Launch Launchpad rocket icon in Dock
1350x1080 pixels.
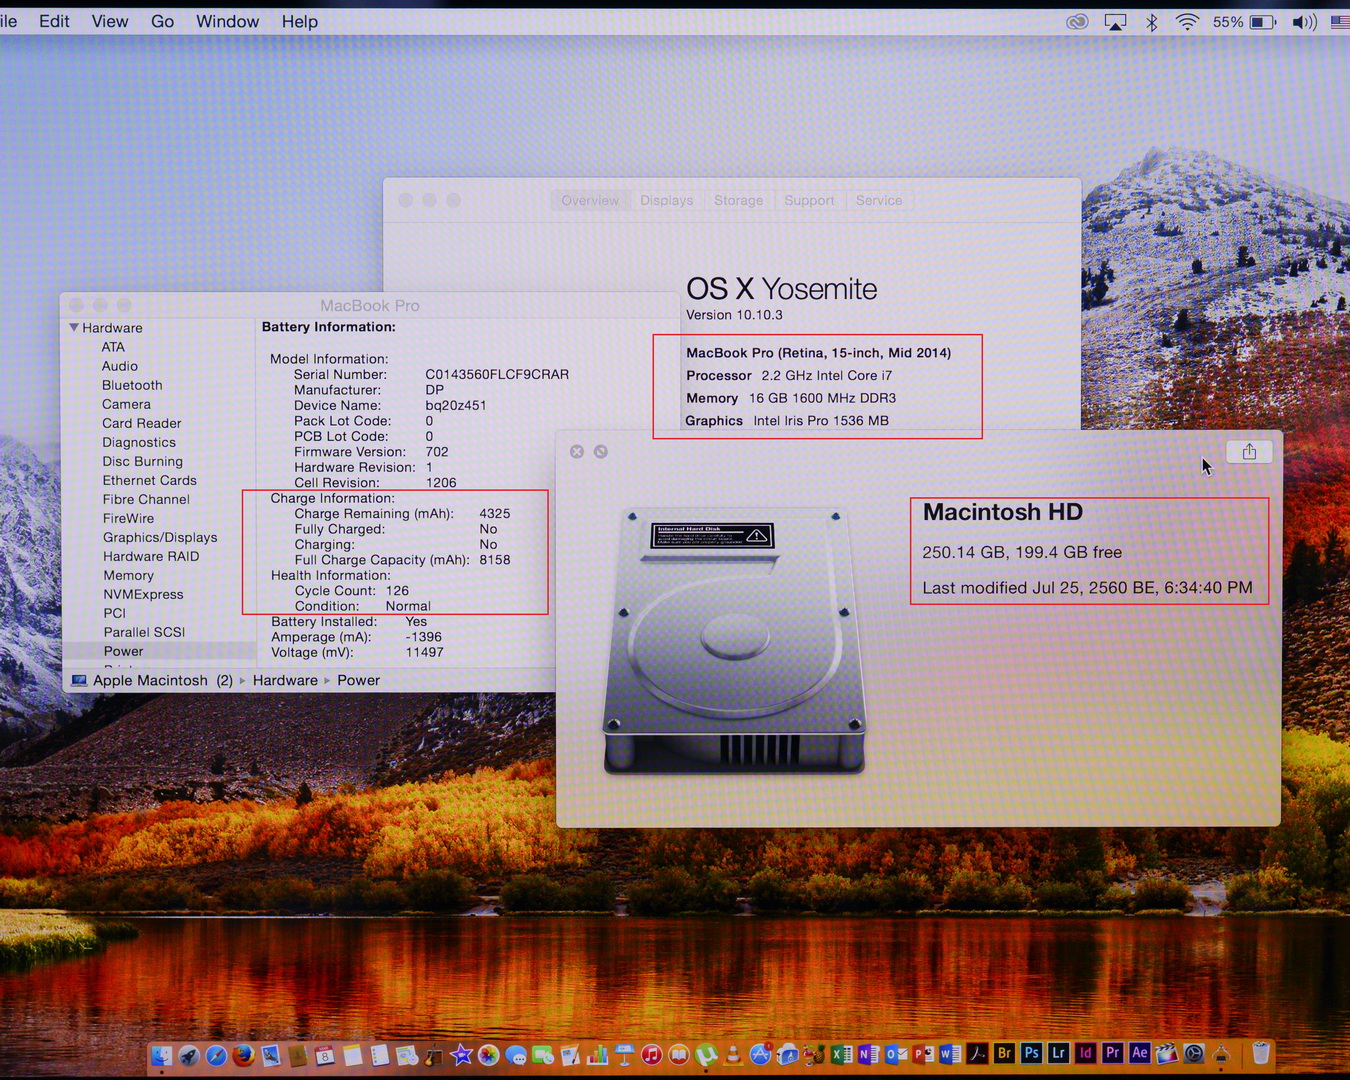coord(189,1055)
